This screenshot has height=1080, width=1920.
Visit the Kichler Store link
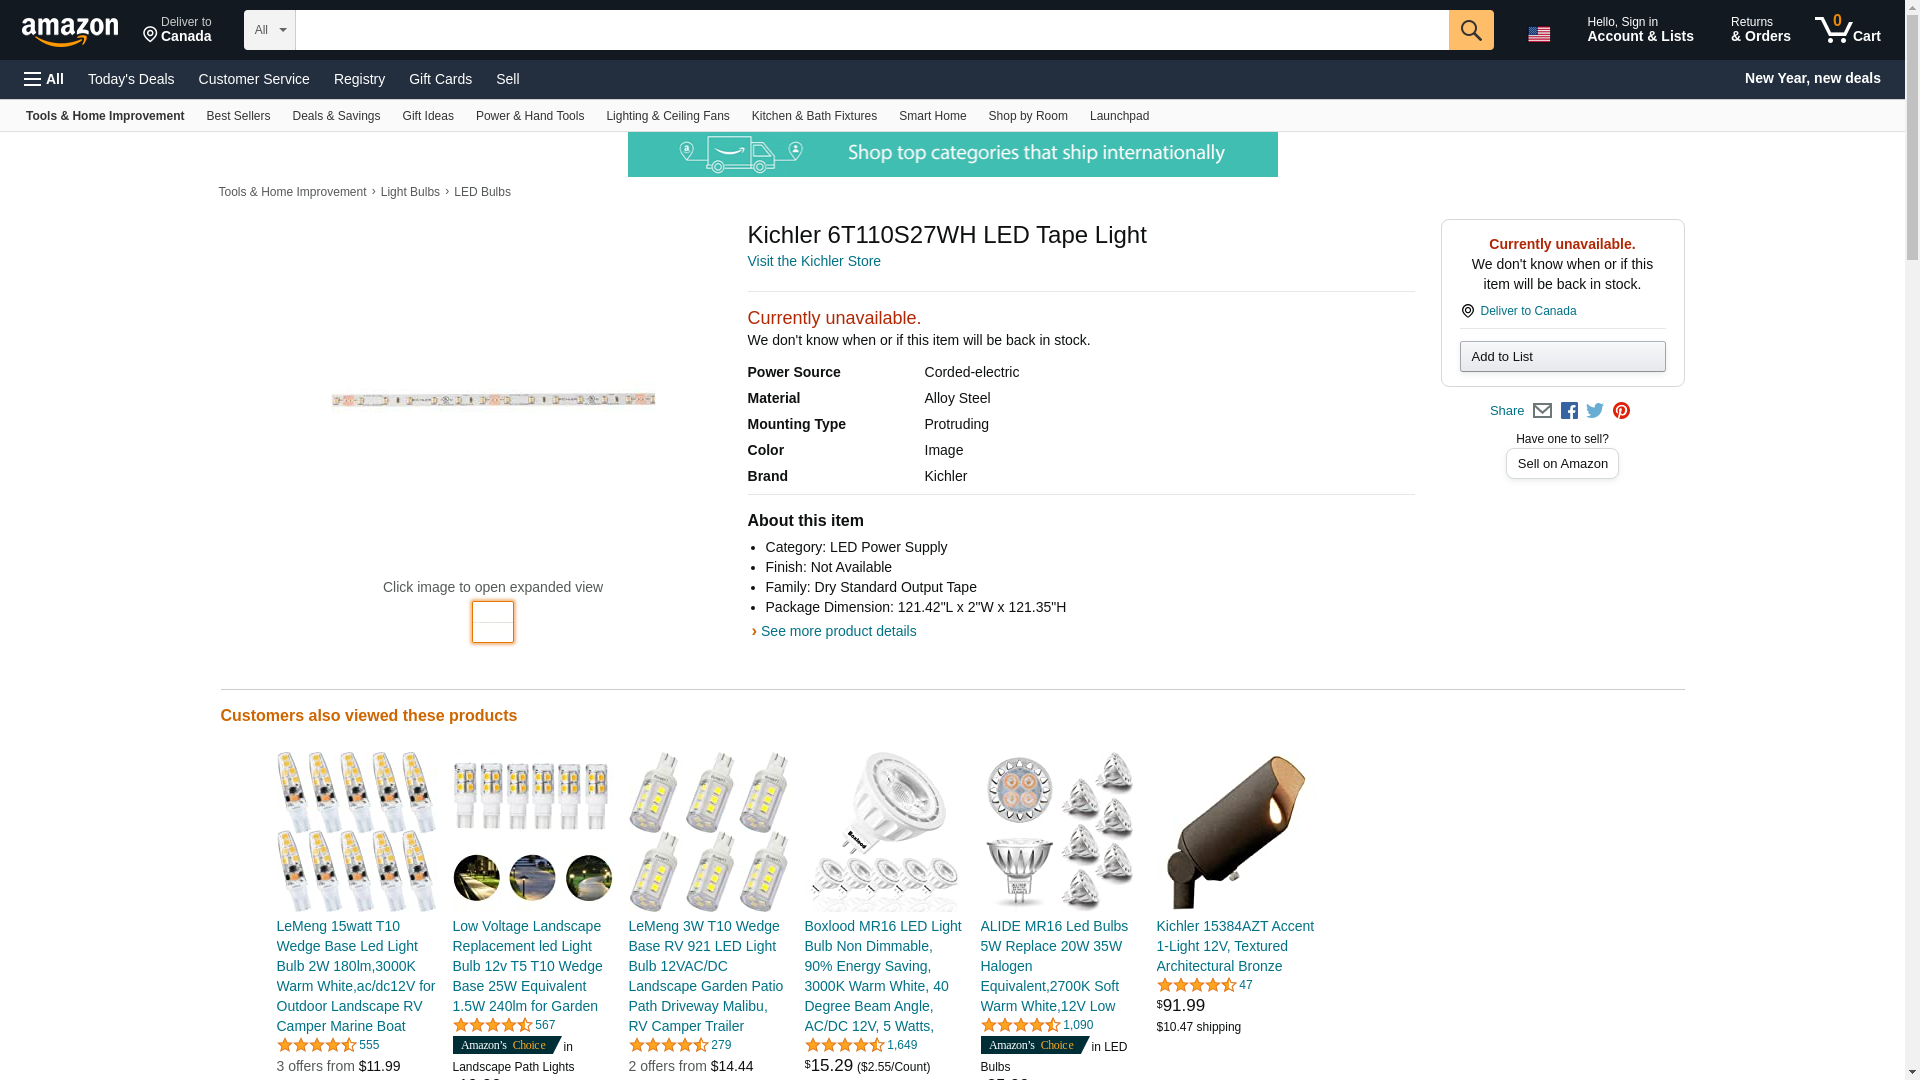(x=814, y=261)
